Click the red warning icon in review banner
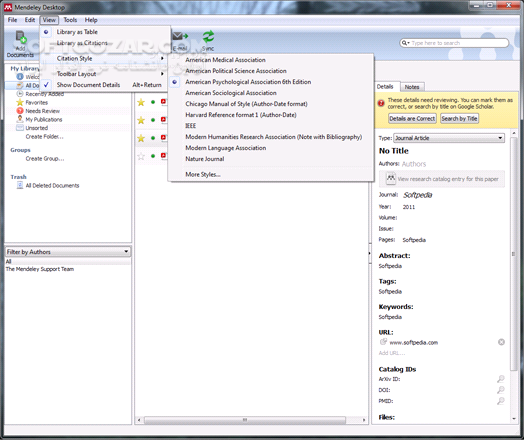Viewport: 524px width, 440px height. pyautogui.click(x=381, y=103)
